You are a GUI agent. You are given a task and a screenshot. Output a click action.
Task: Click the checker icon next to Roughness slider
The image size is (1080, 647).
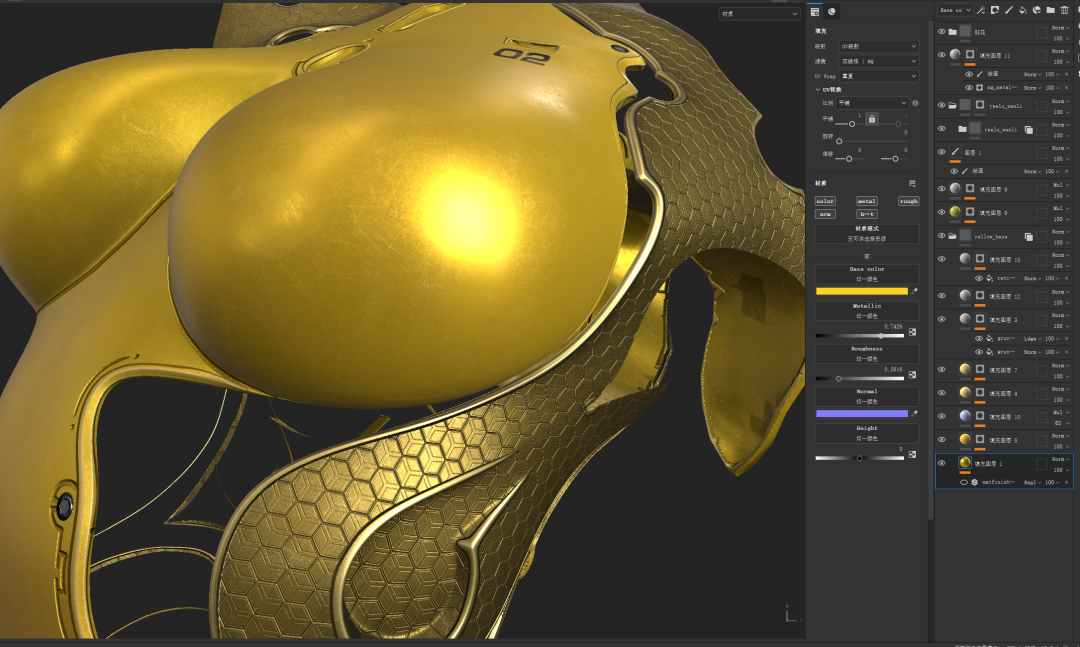tap(912, 375)
